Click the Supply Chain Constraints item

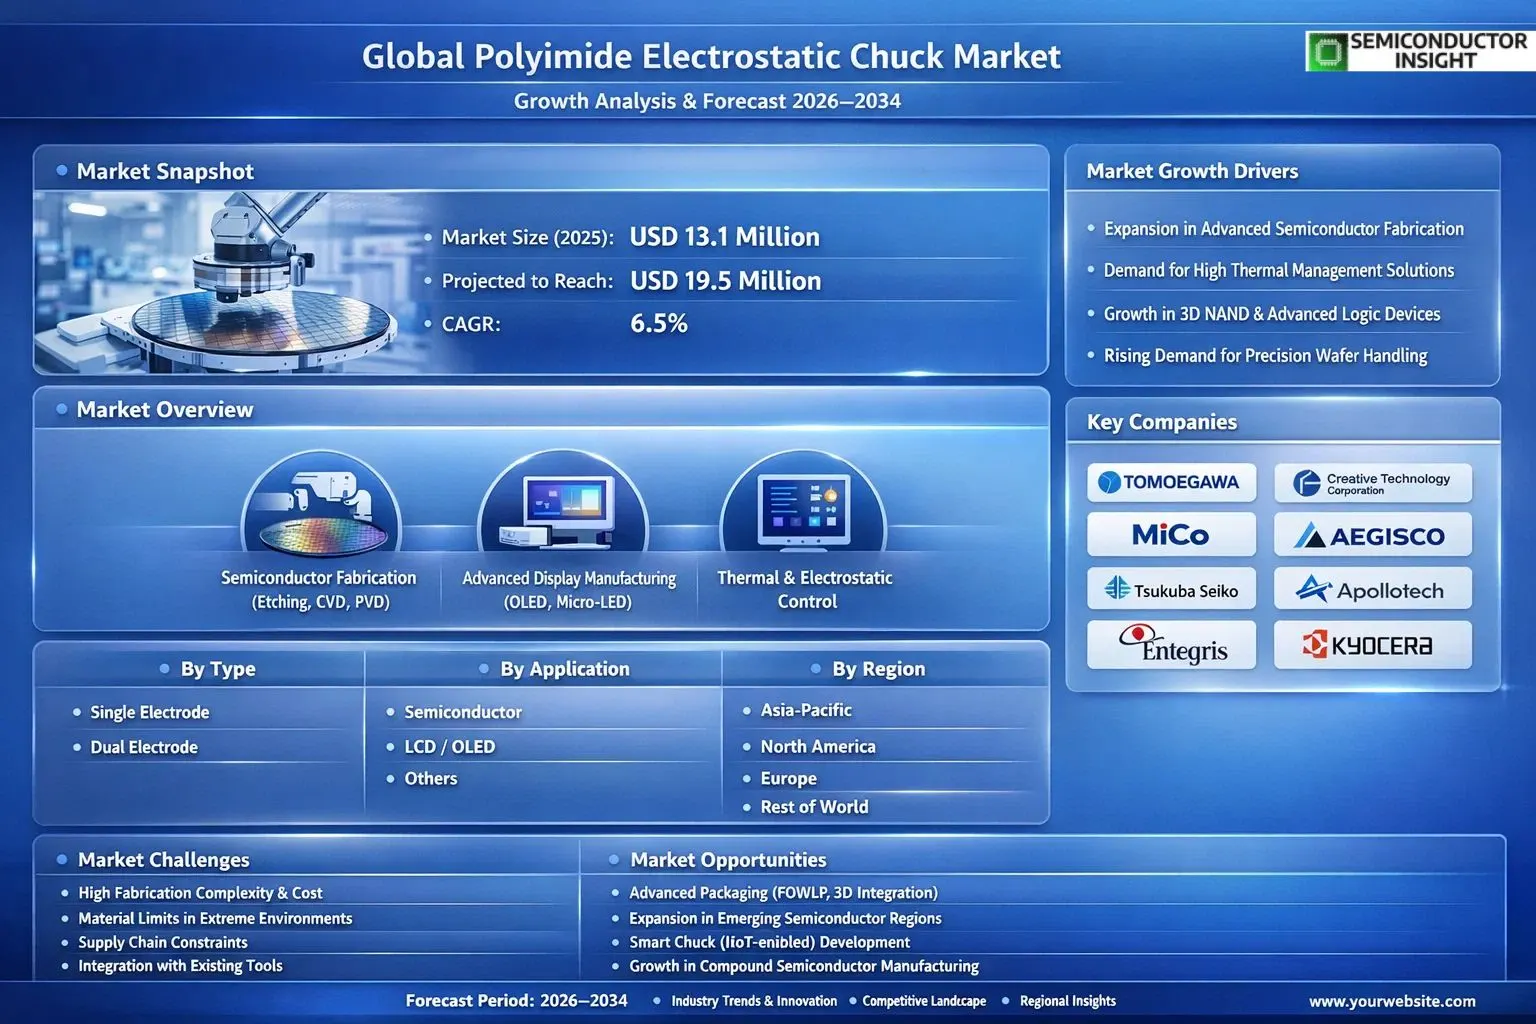coord(163,942)
